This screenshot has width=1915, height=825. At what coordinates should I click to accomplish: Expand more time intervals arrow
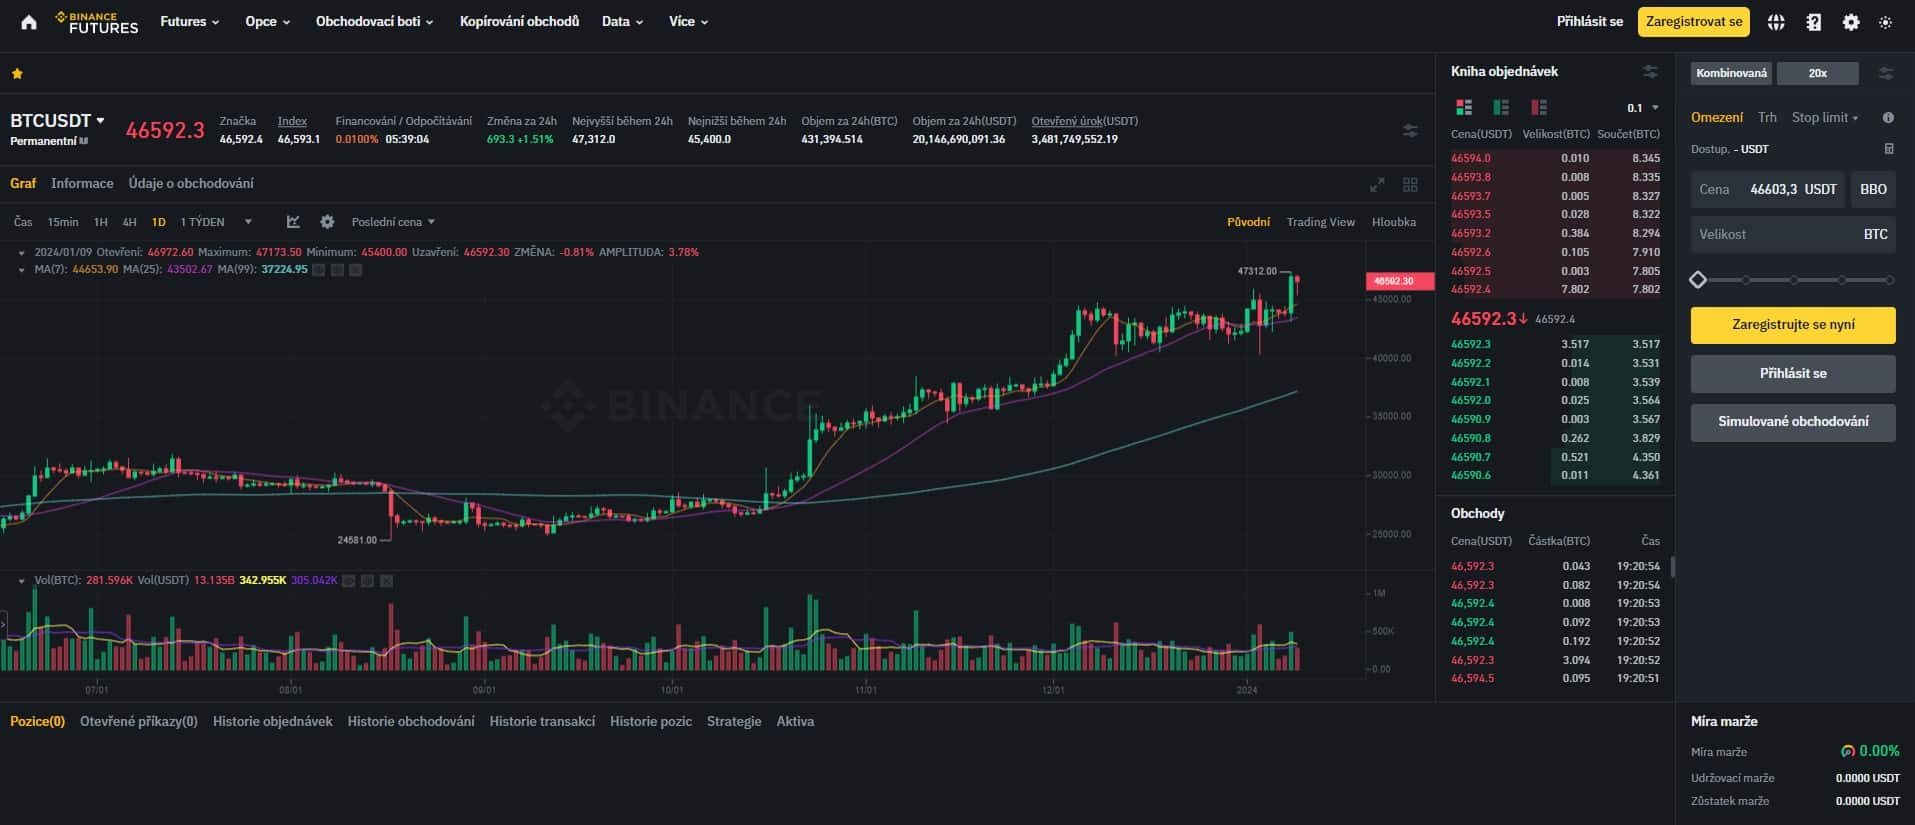point(248,222)
